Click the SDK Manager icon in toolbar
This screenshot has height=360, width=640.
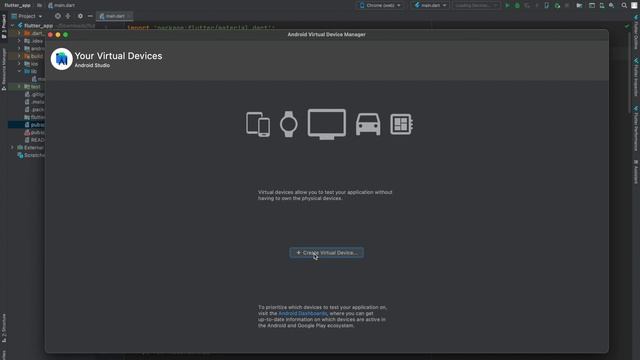(x=611, y=5)
